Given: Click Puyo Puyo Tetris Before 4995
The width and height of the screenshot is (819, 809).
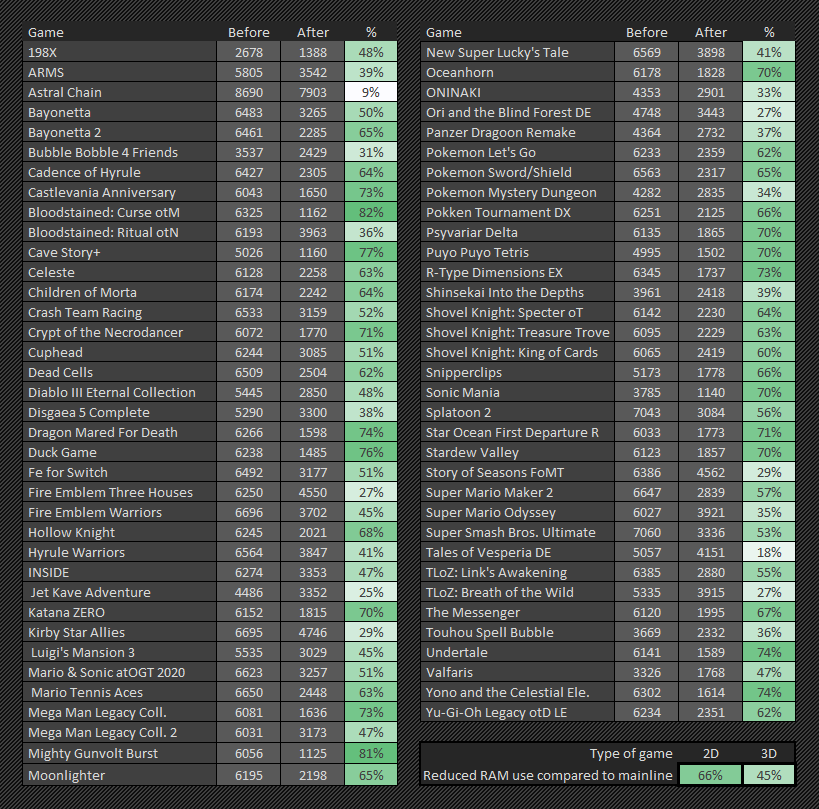Looking at the screenshot, I should (x=647, y=253).
